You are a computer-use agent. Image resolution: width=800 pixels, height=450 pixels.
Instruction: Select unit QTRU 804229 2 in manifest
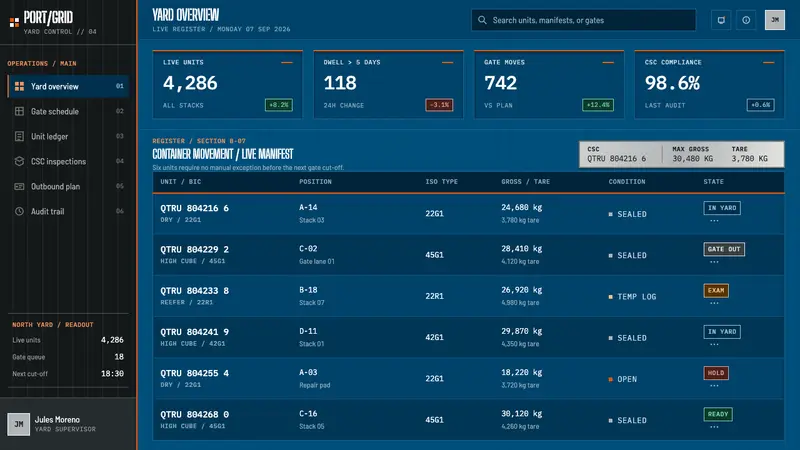194,249
